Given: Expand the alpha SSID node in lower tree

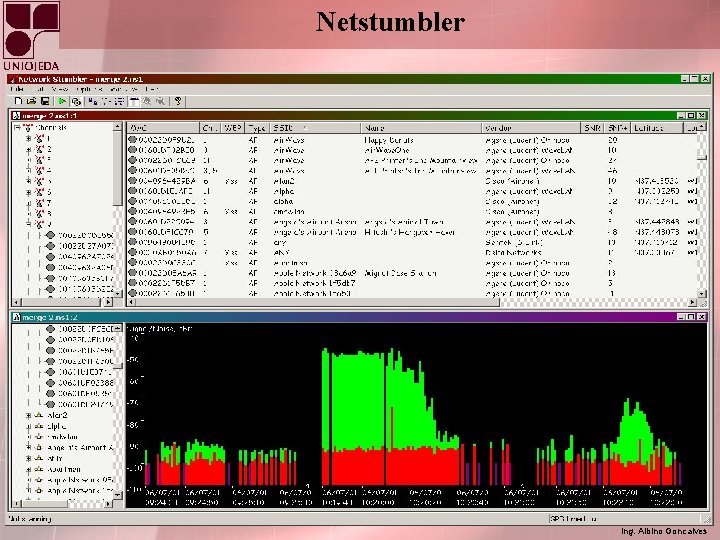Looking at the screenshot, I should click(28, 426).
